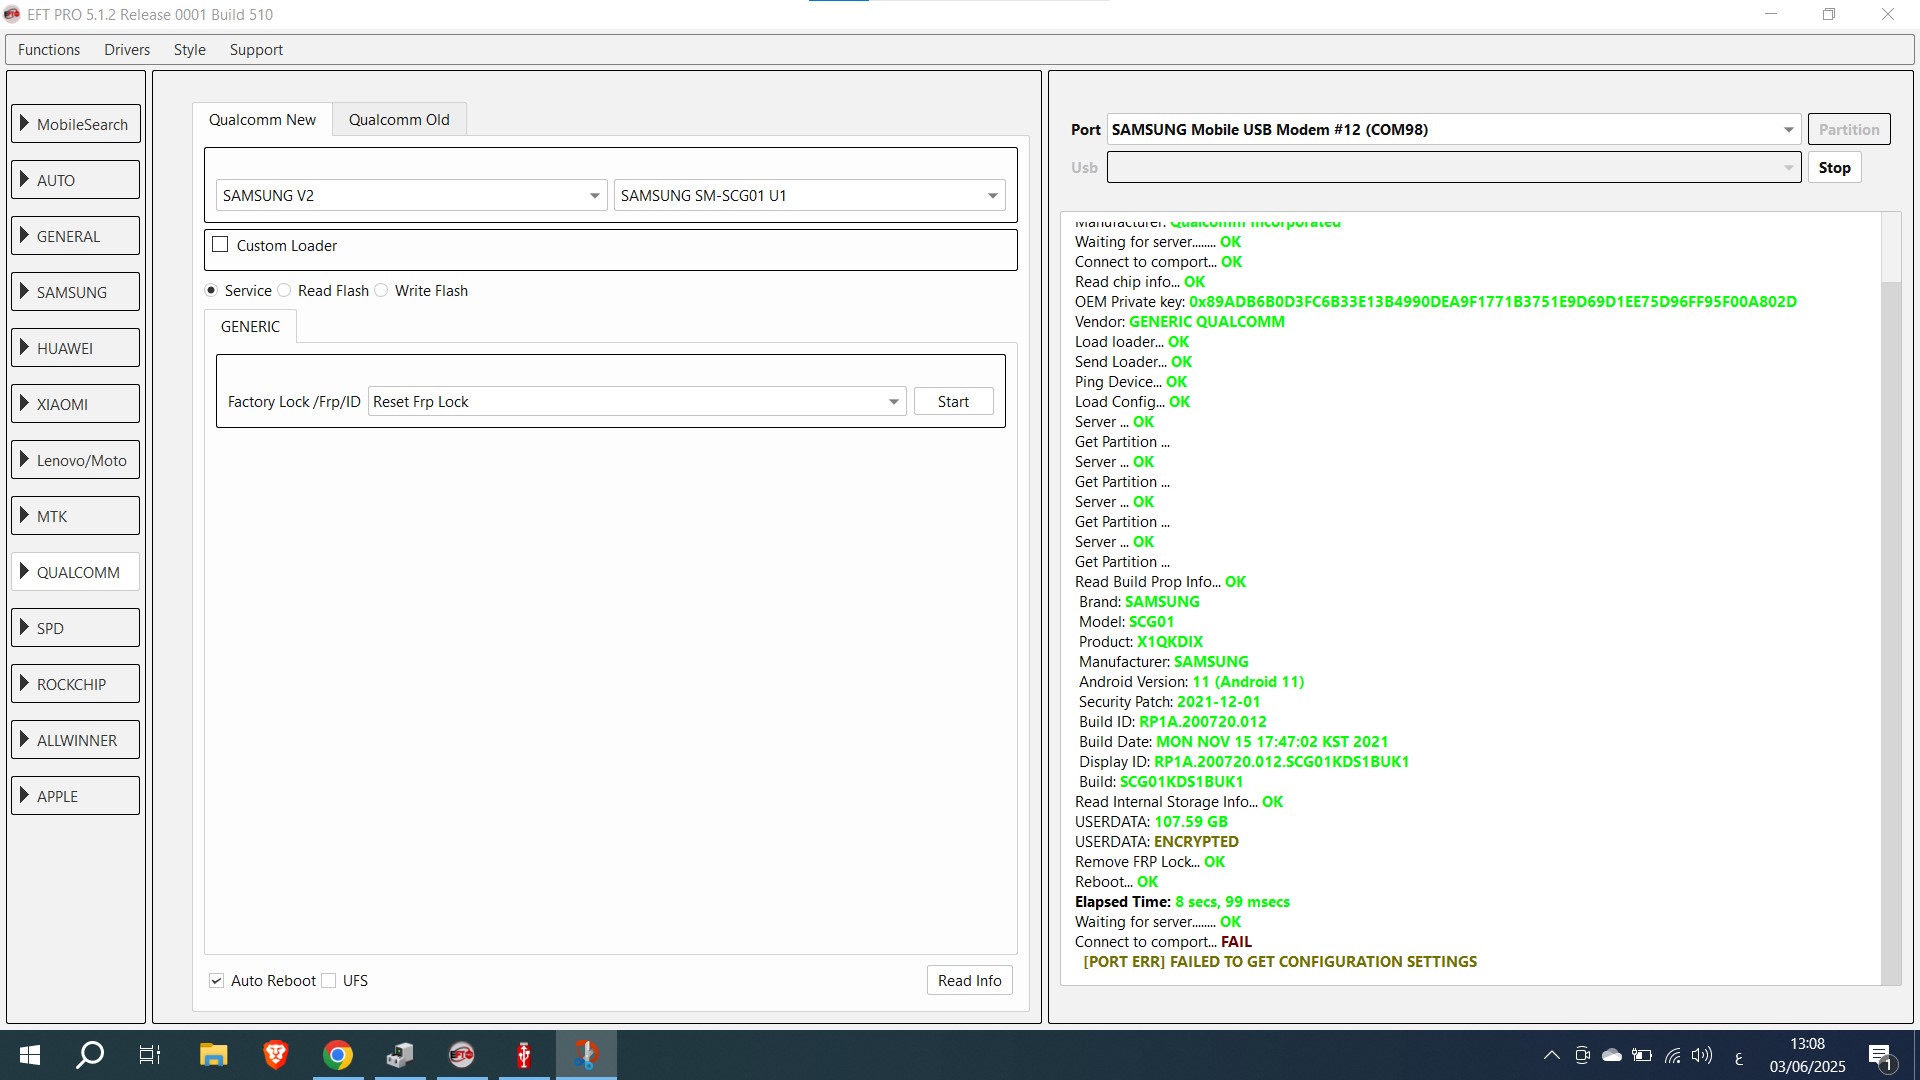Open the EFT icon on taskbar
Image resolution: width=1920 pixels, height=1080 pixels.
462,1055
